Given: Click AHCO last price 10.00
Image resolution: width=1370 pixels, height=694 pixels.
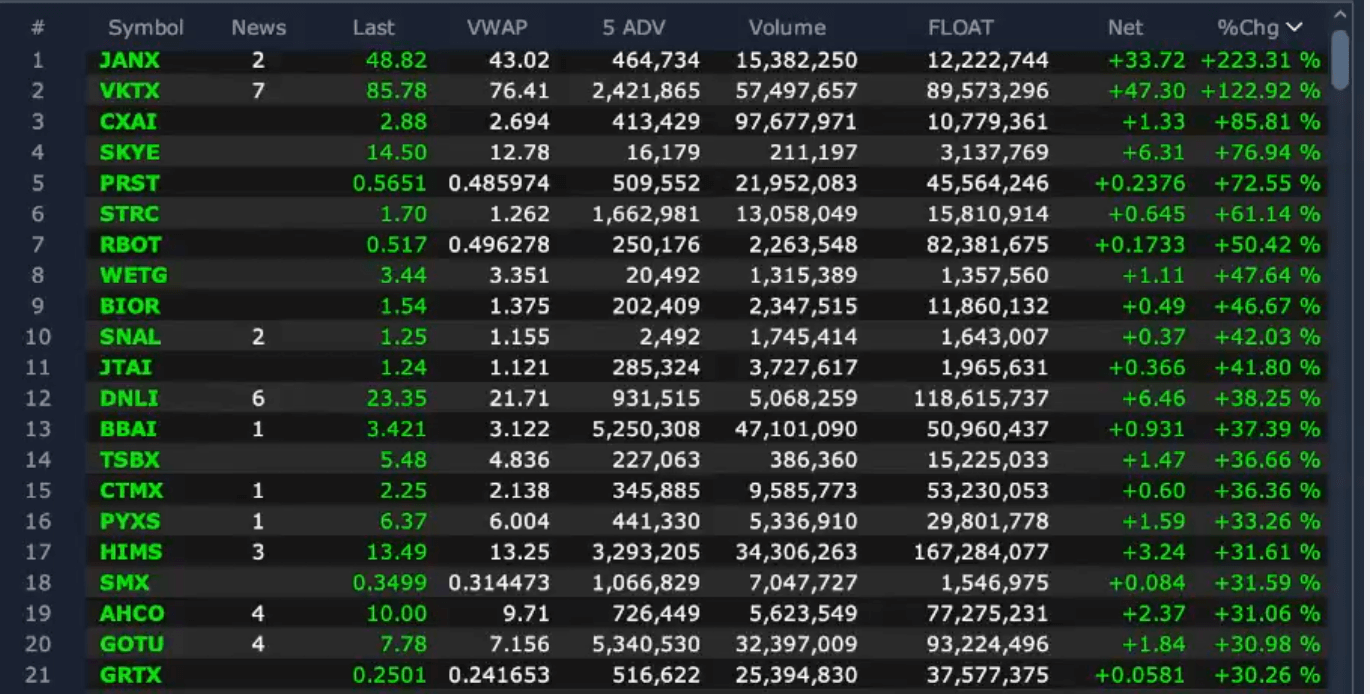Looking at the screenshot, I should [399, 613].
